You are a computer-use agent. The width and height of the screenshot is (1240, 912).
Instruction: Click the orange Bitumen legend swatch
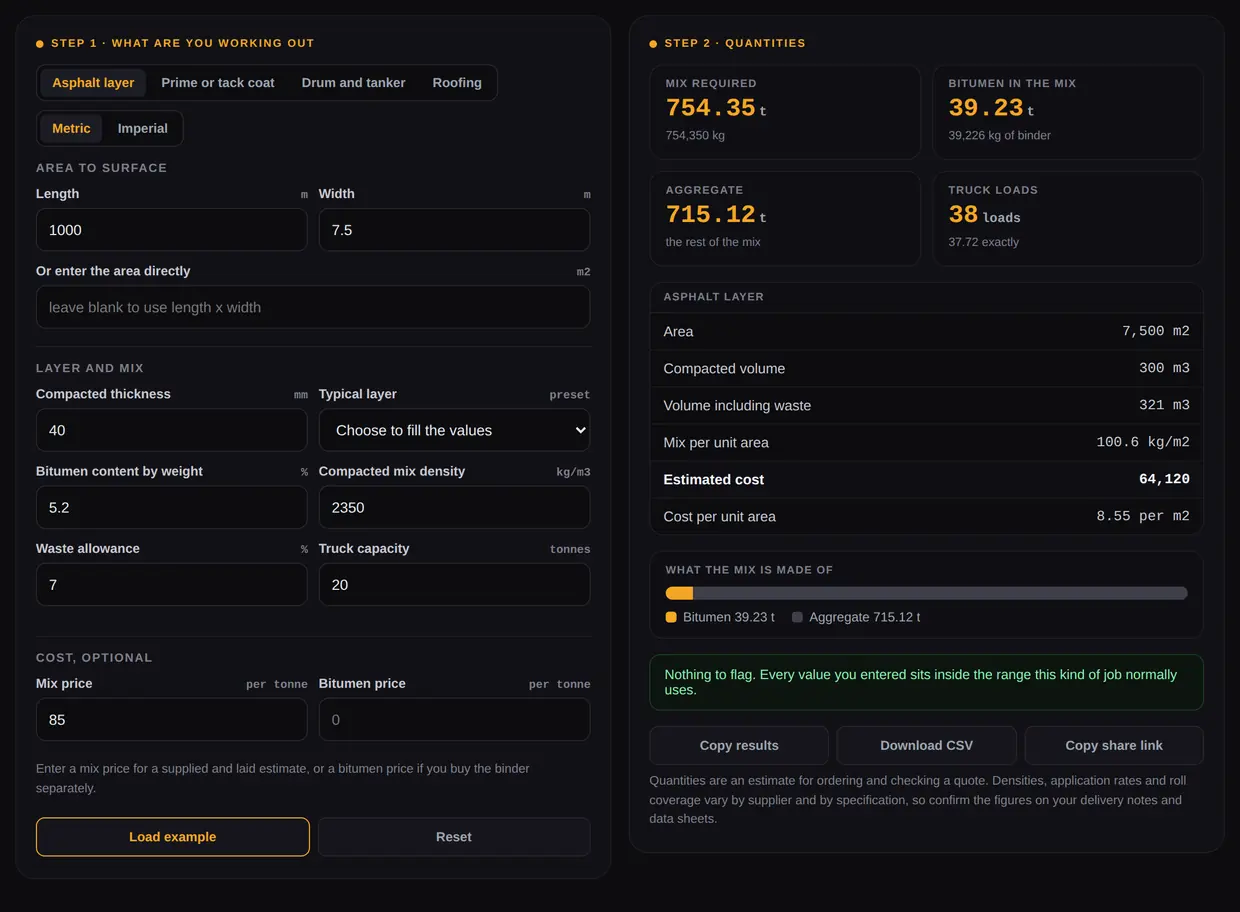click(671, 617)
